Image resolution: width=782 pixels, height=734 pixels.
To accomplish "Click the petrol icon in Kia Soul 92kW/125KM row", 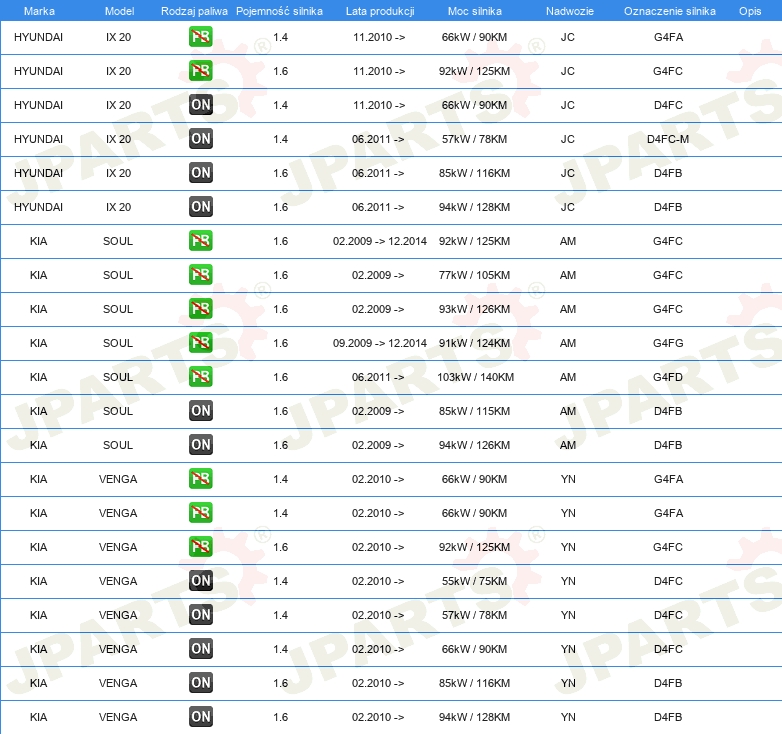I will (x=200, y=241).
